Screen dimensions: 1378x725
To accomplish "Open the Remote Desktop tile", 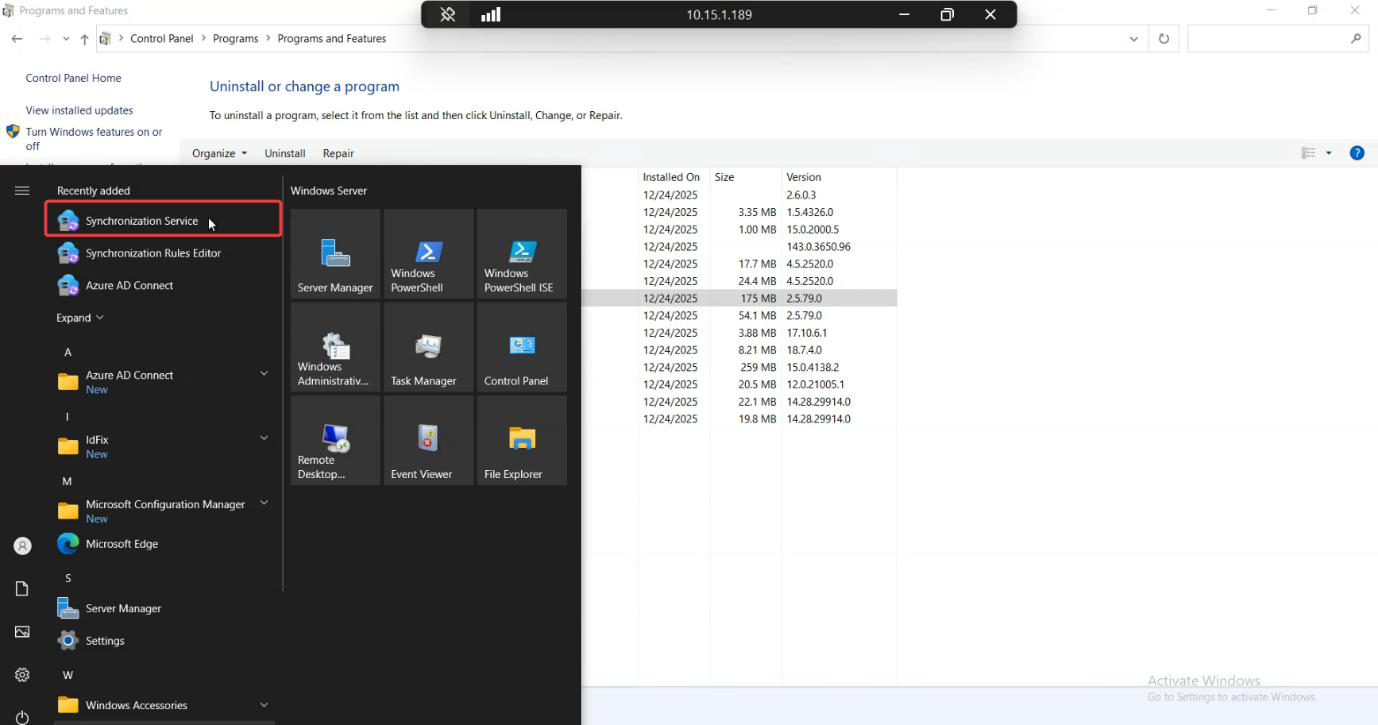I will [x=335, y=441].
